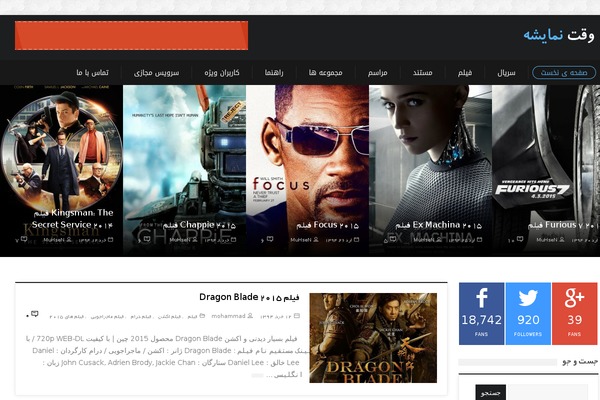
Task: Open the مراسم menu item
Action: coord(378,73)
